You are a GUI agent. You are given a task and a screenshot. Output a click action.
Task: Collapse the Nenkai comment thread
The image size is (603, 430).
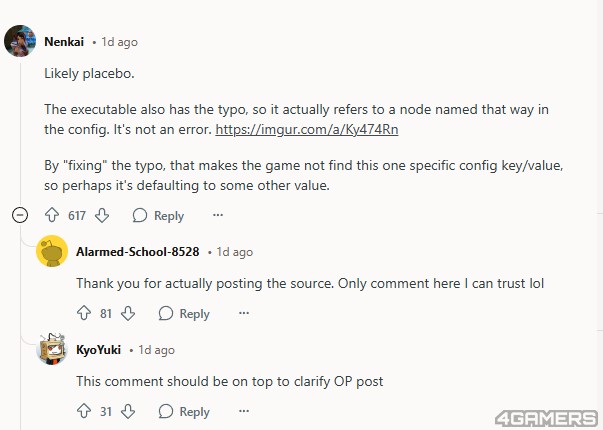(20, 215)
